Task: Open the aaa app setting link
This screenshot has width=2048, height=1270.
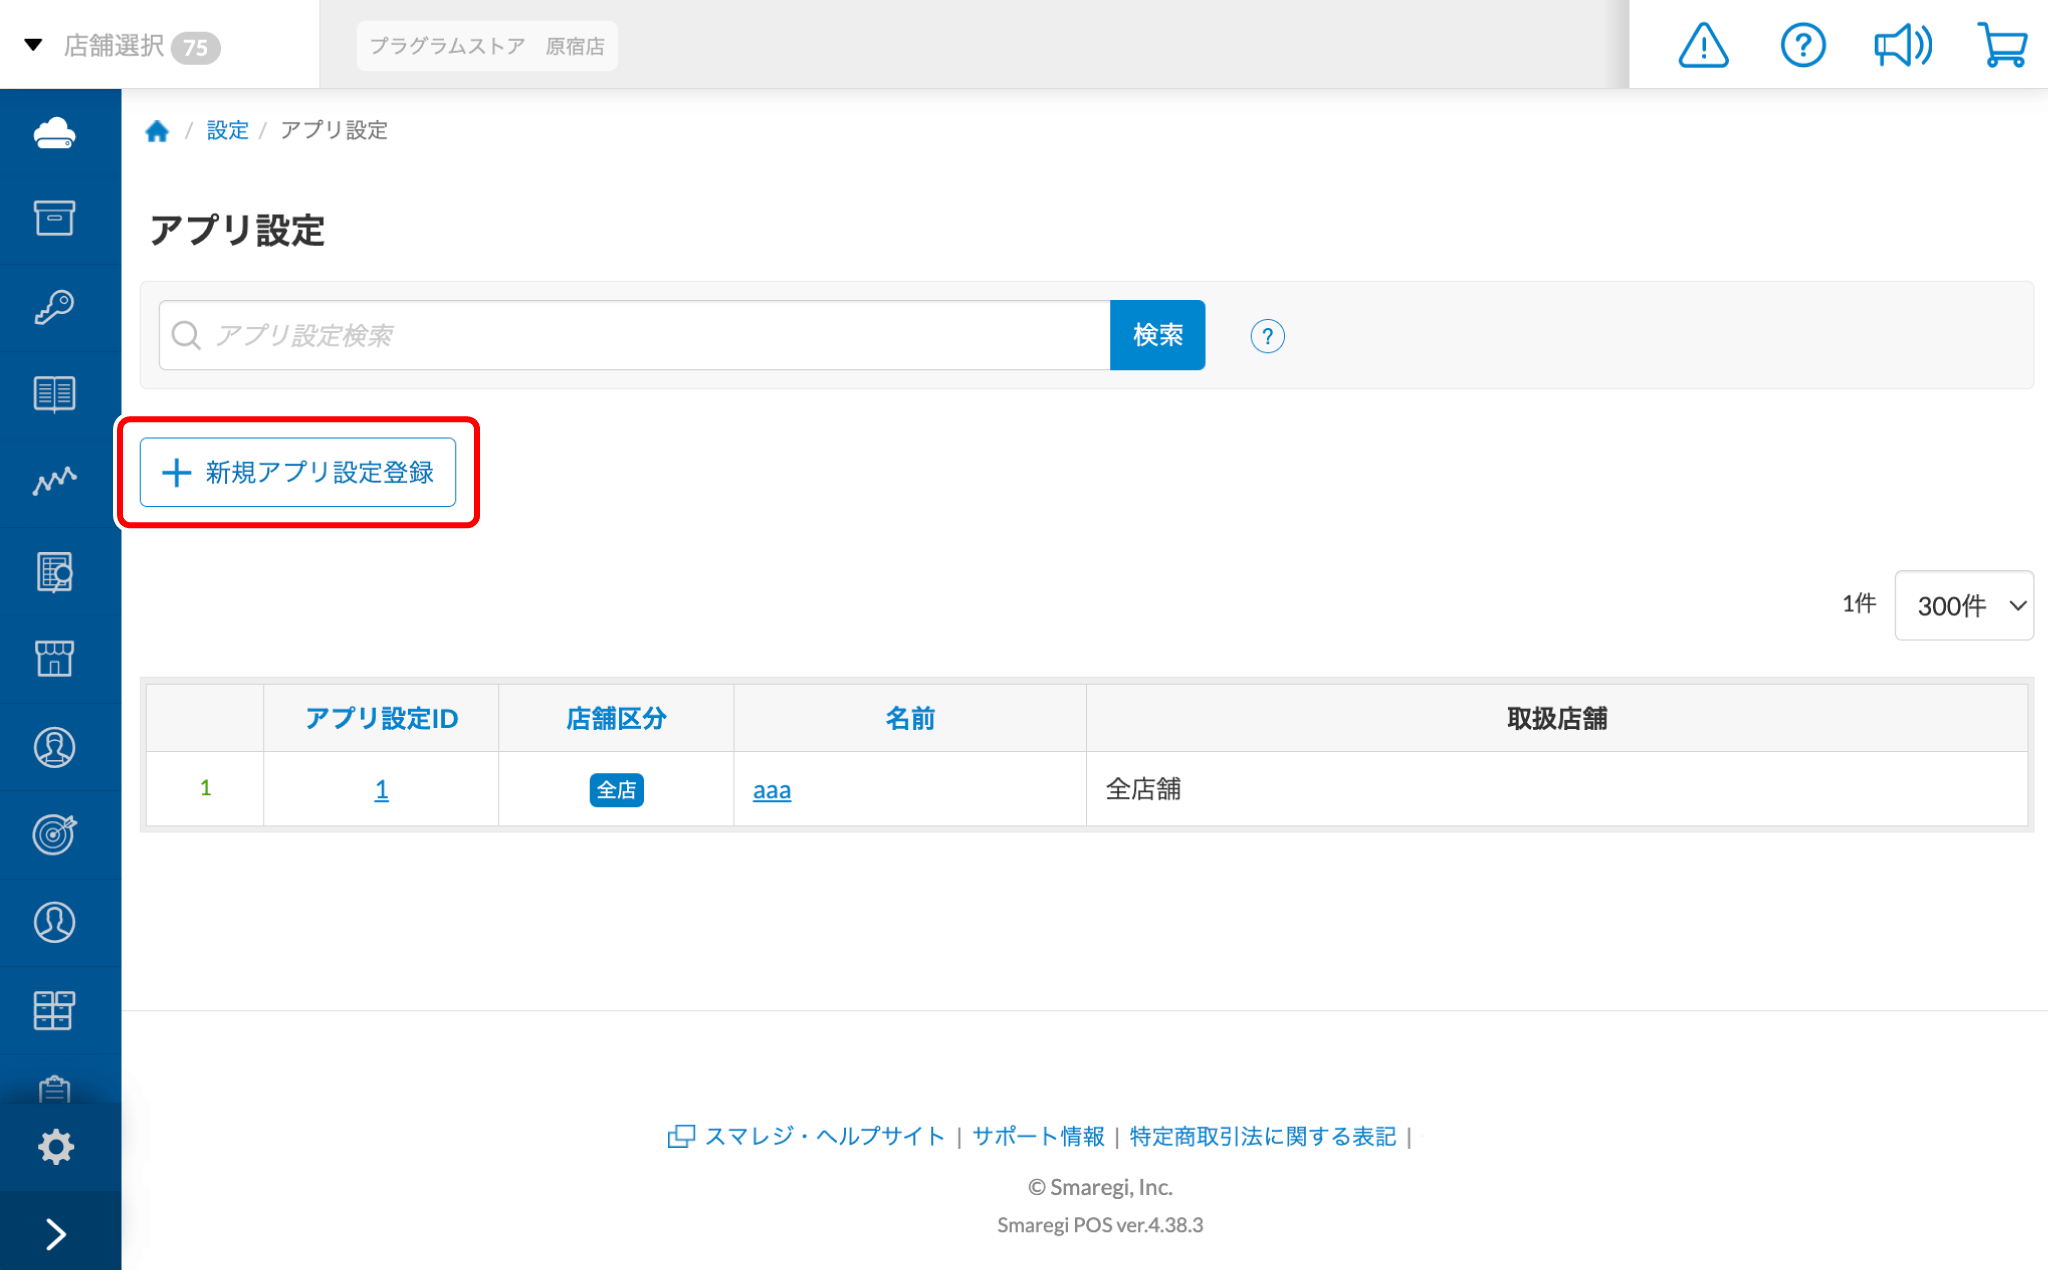Action: point(772,790)
